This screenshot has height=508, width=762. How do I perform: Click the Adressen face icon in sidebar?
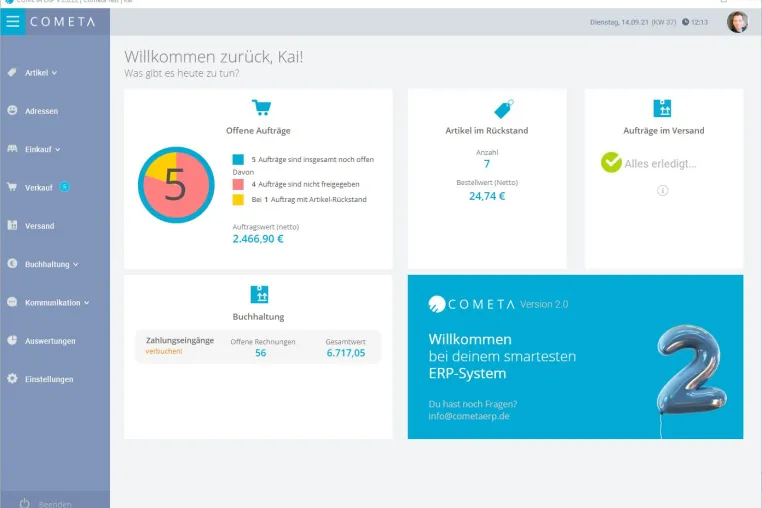tap(12, 110)
